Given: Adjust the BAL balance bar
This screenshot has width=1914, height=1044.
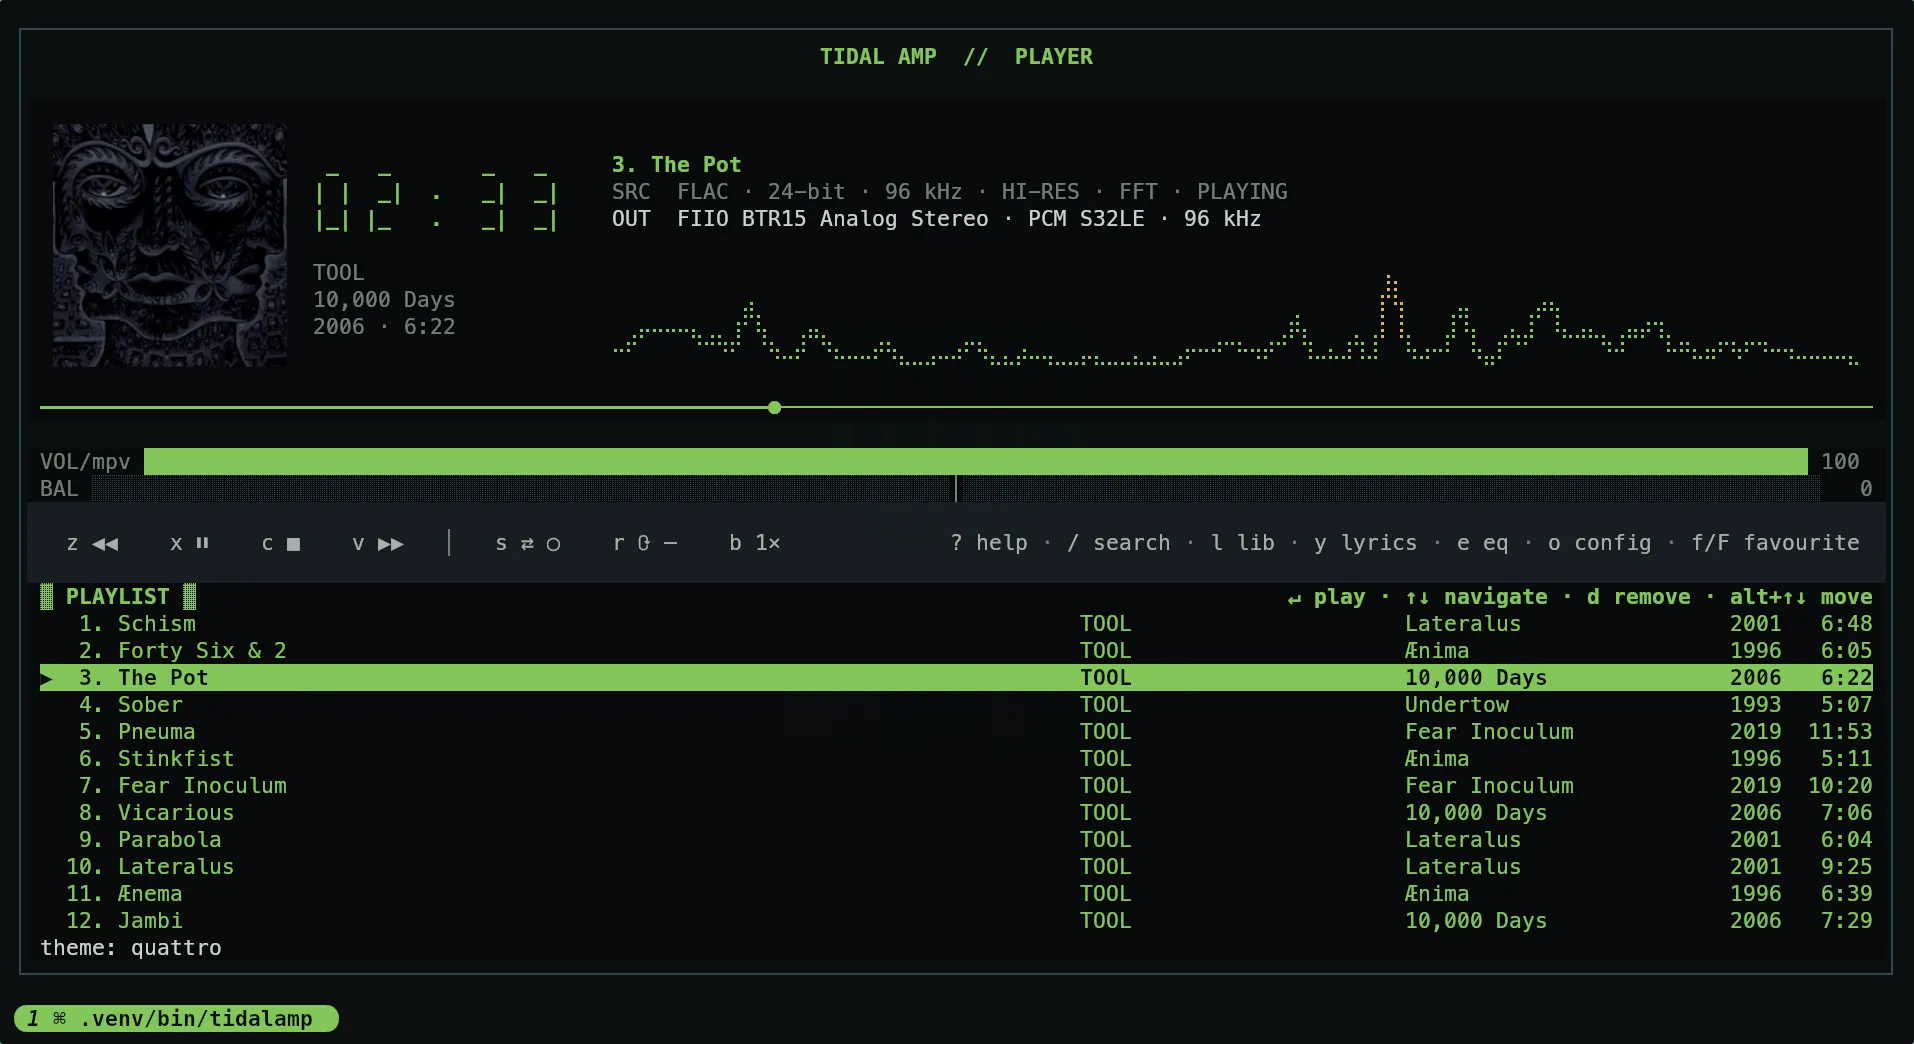Looking at the screenshot, I should (956, 489).
